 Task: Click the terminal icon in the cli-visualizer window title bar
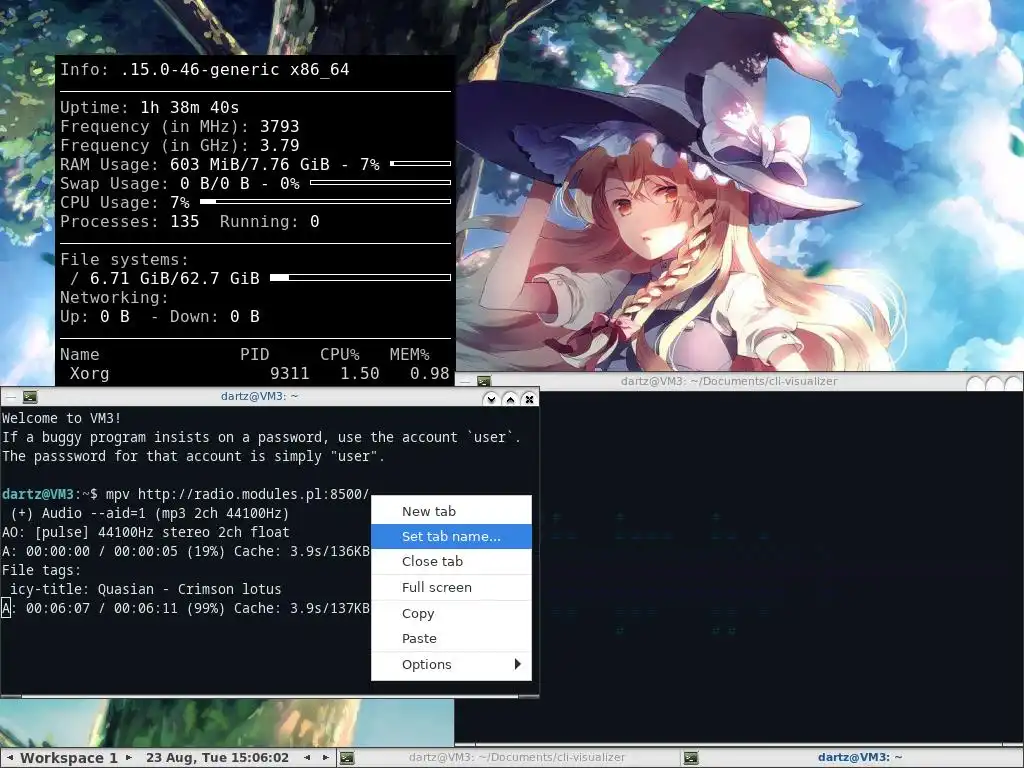point(484,381)
